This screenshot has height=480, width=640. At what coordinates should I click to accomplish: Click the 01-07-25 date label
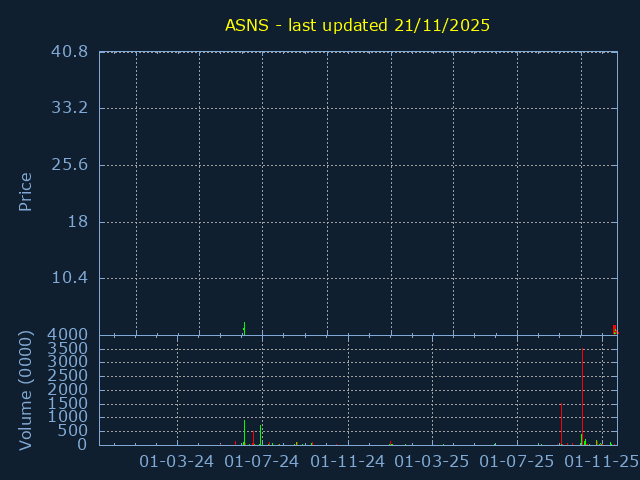coord(517,461)
